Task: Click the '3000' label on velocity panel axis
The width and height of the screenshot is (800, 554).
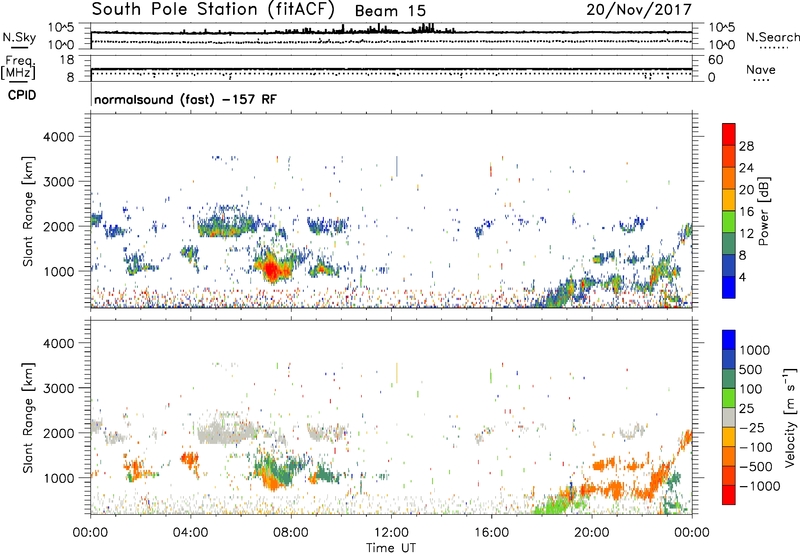Action: point(59,388)
